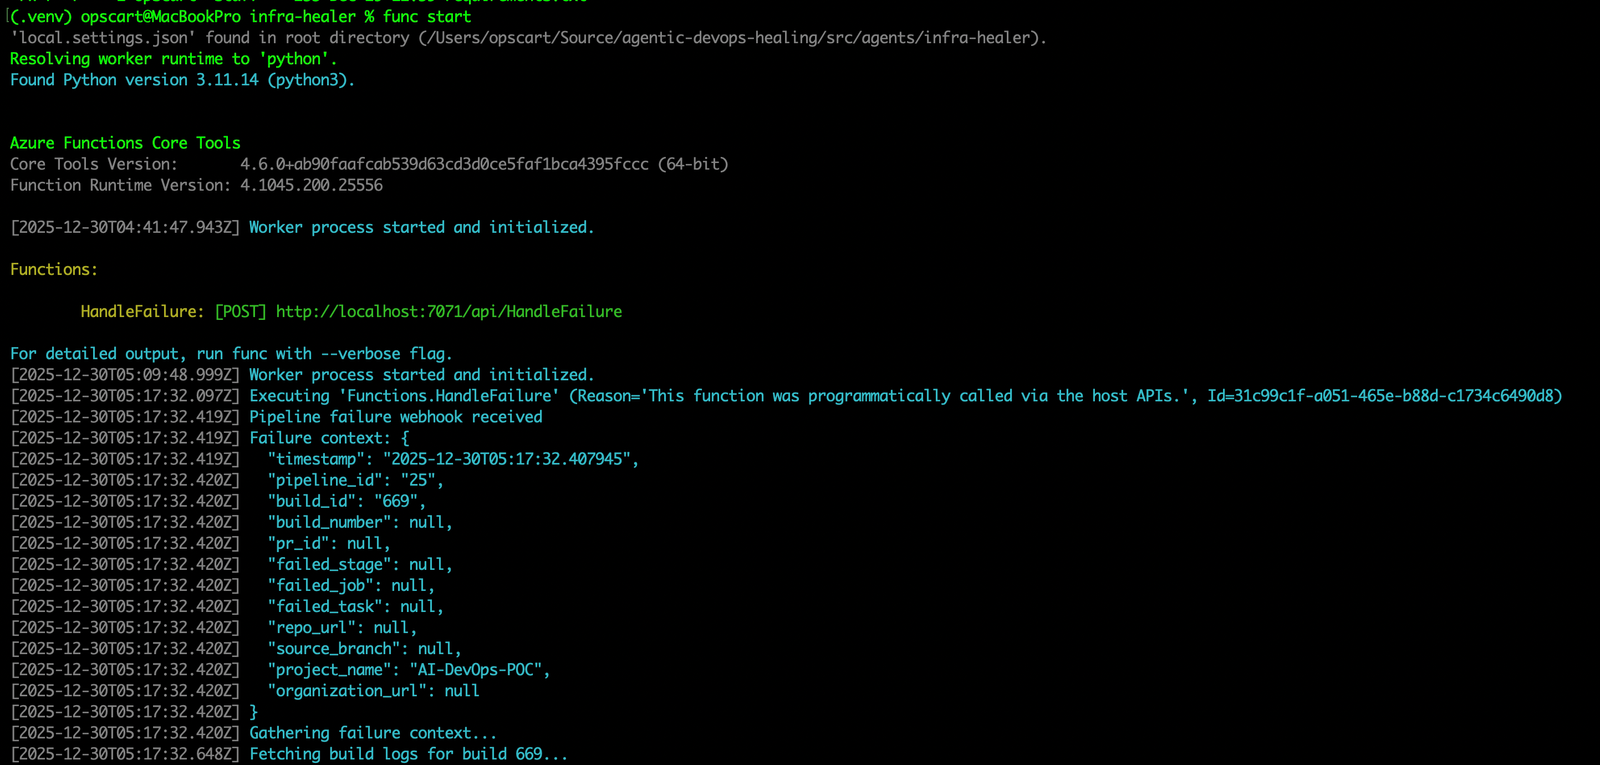Viewport: 1600px width, 765px height.
Task: Click the "Gathering failure context..." log line
Action: point(373,733)
